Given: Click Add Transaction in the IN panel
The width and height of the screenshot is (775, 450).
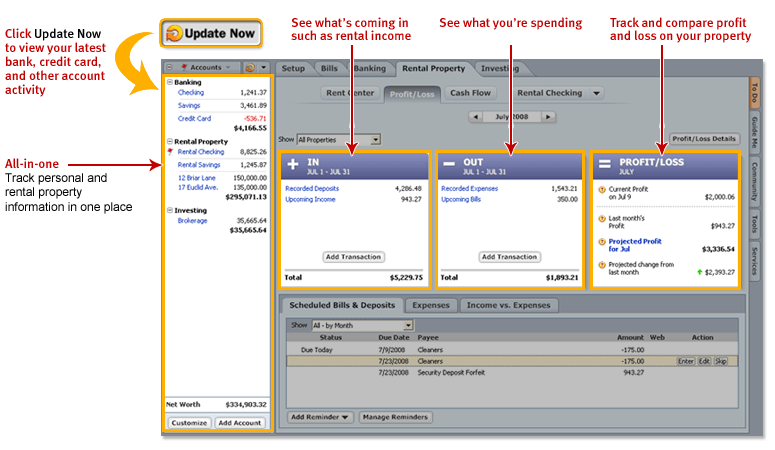Looking at the screenshot, I should pyautogui.click(x=353, y=257).
